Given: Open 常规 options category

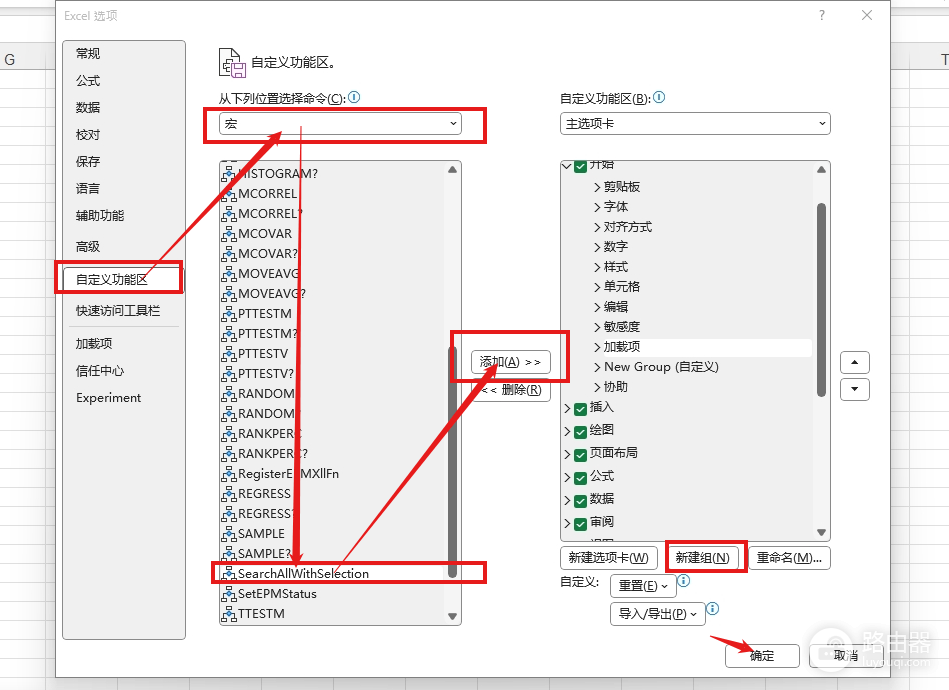Looking at the screenshot, I should (88, 53).
